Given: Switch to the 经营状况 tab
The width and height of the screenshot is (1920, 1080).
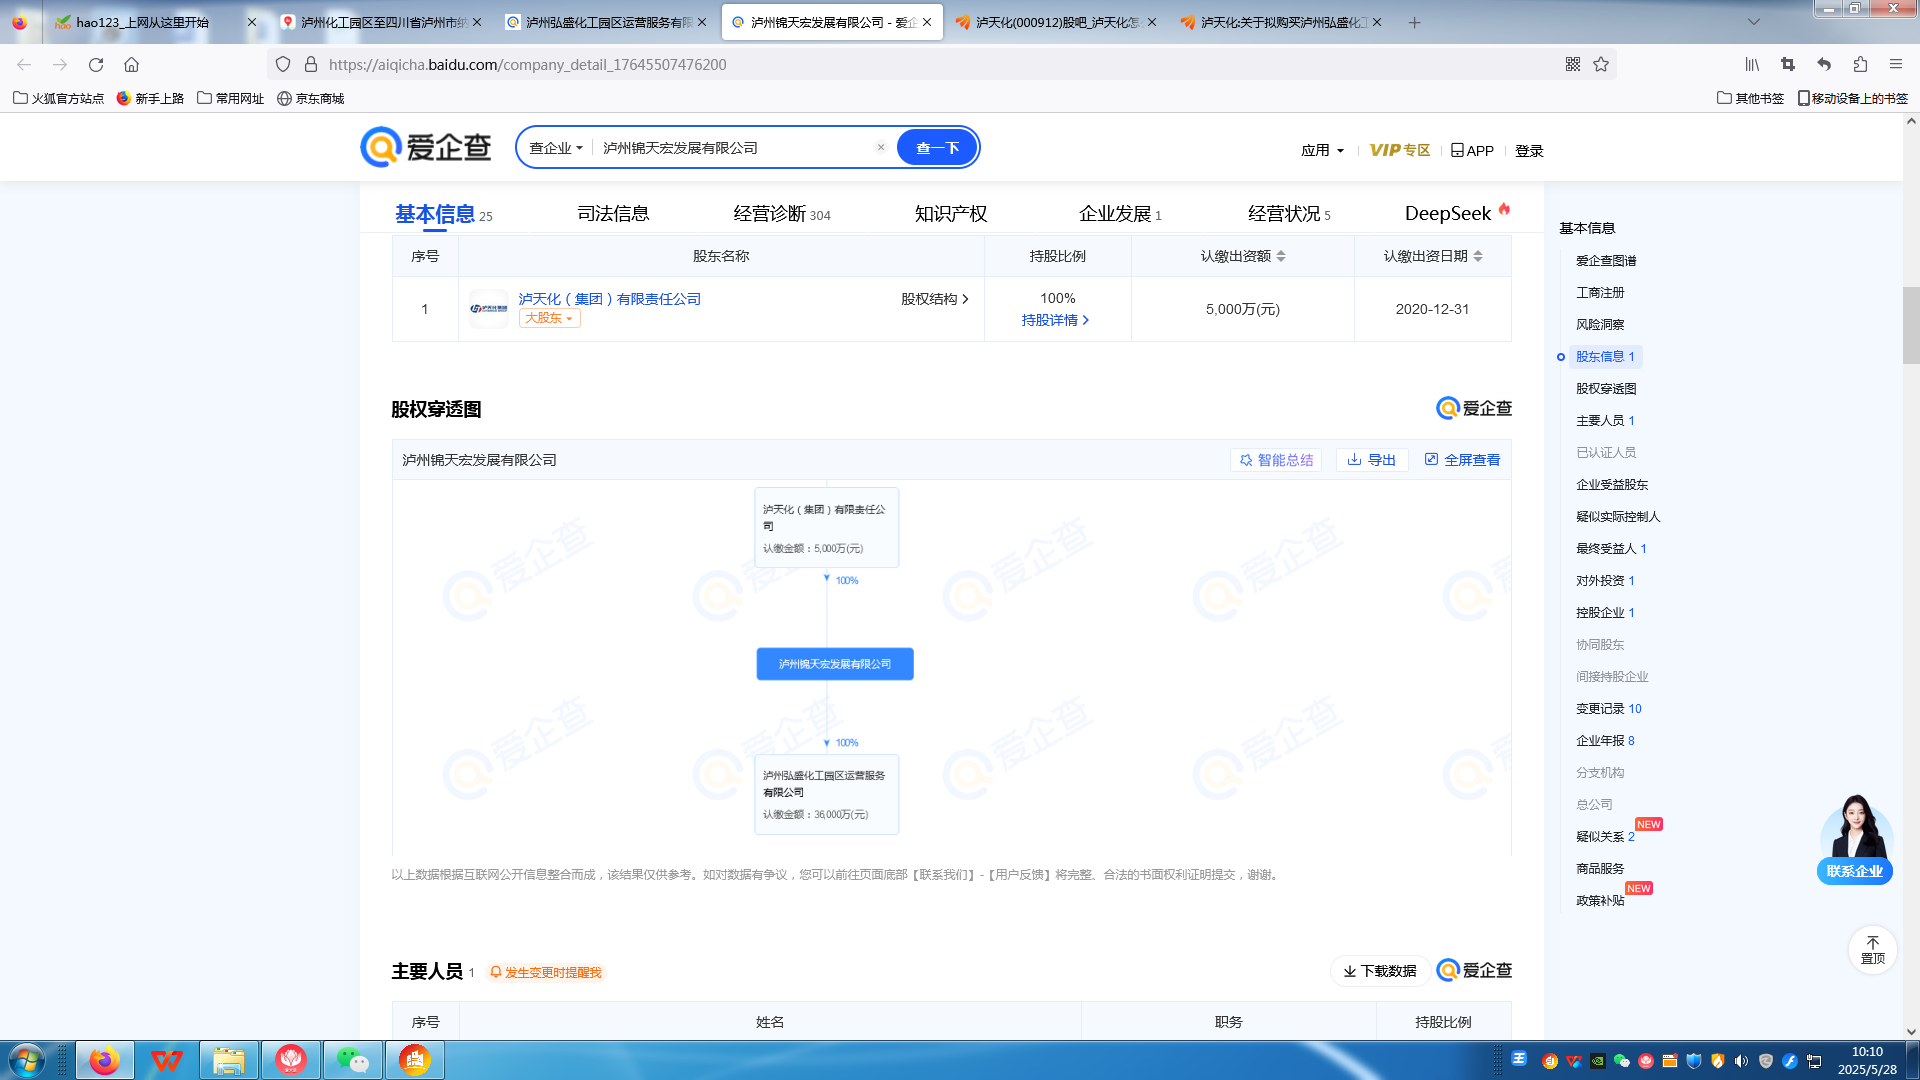Looking at the screenshot, I should 1289,213.
